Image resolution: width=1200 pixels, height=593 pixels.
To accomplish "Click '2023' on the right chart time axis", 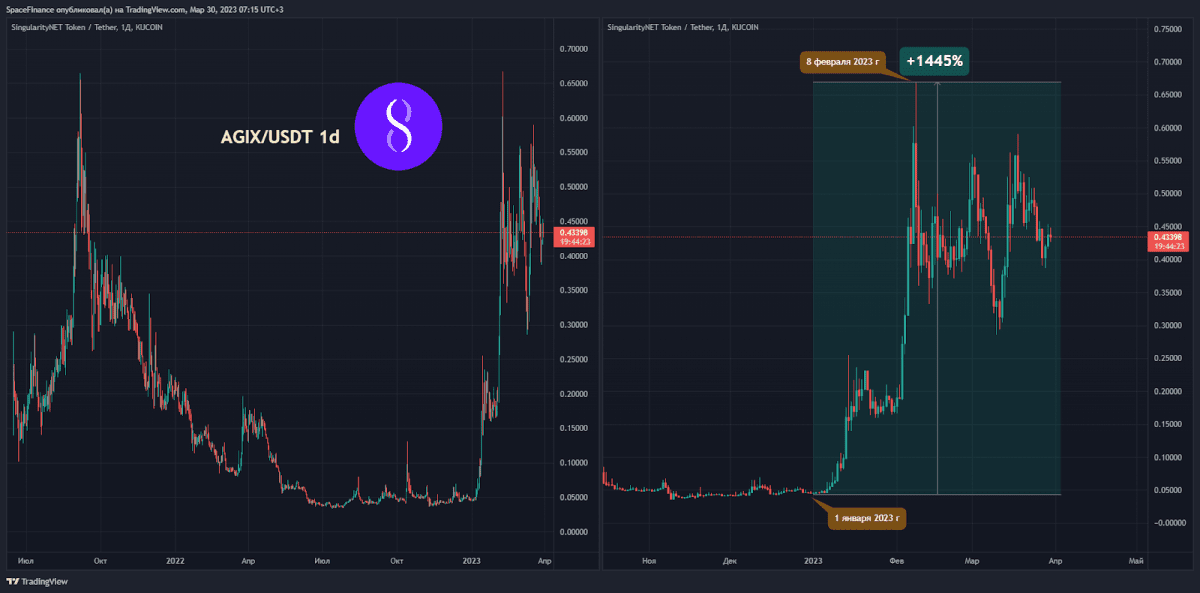I will 813,560.
